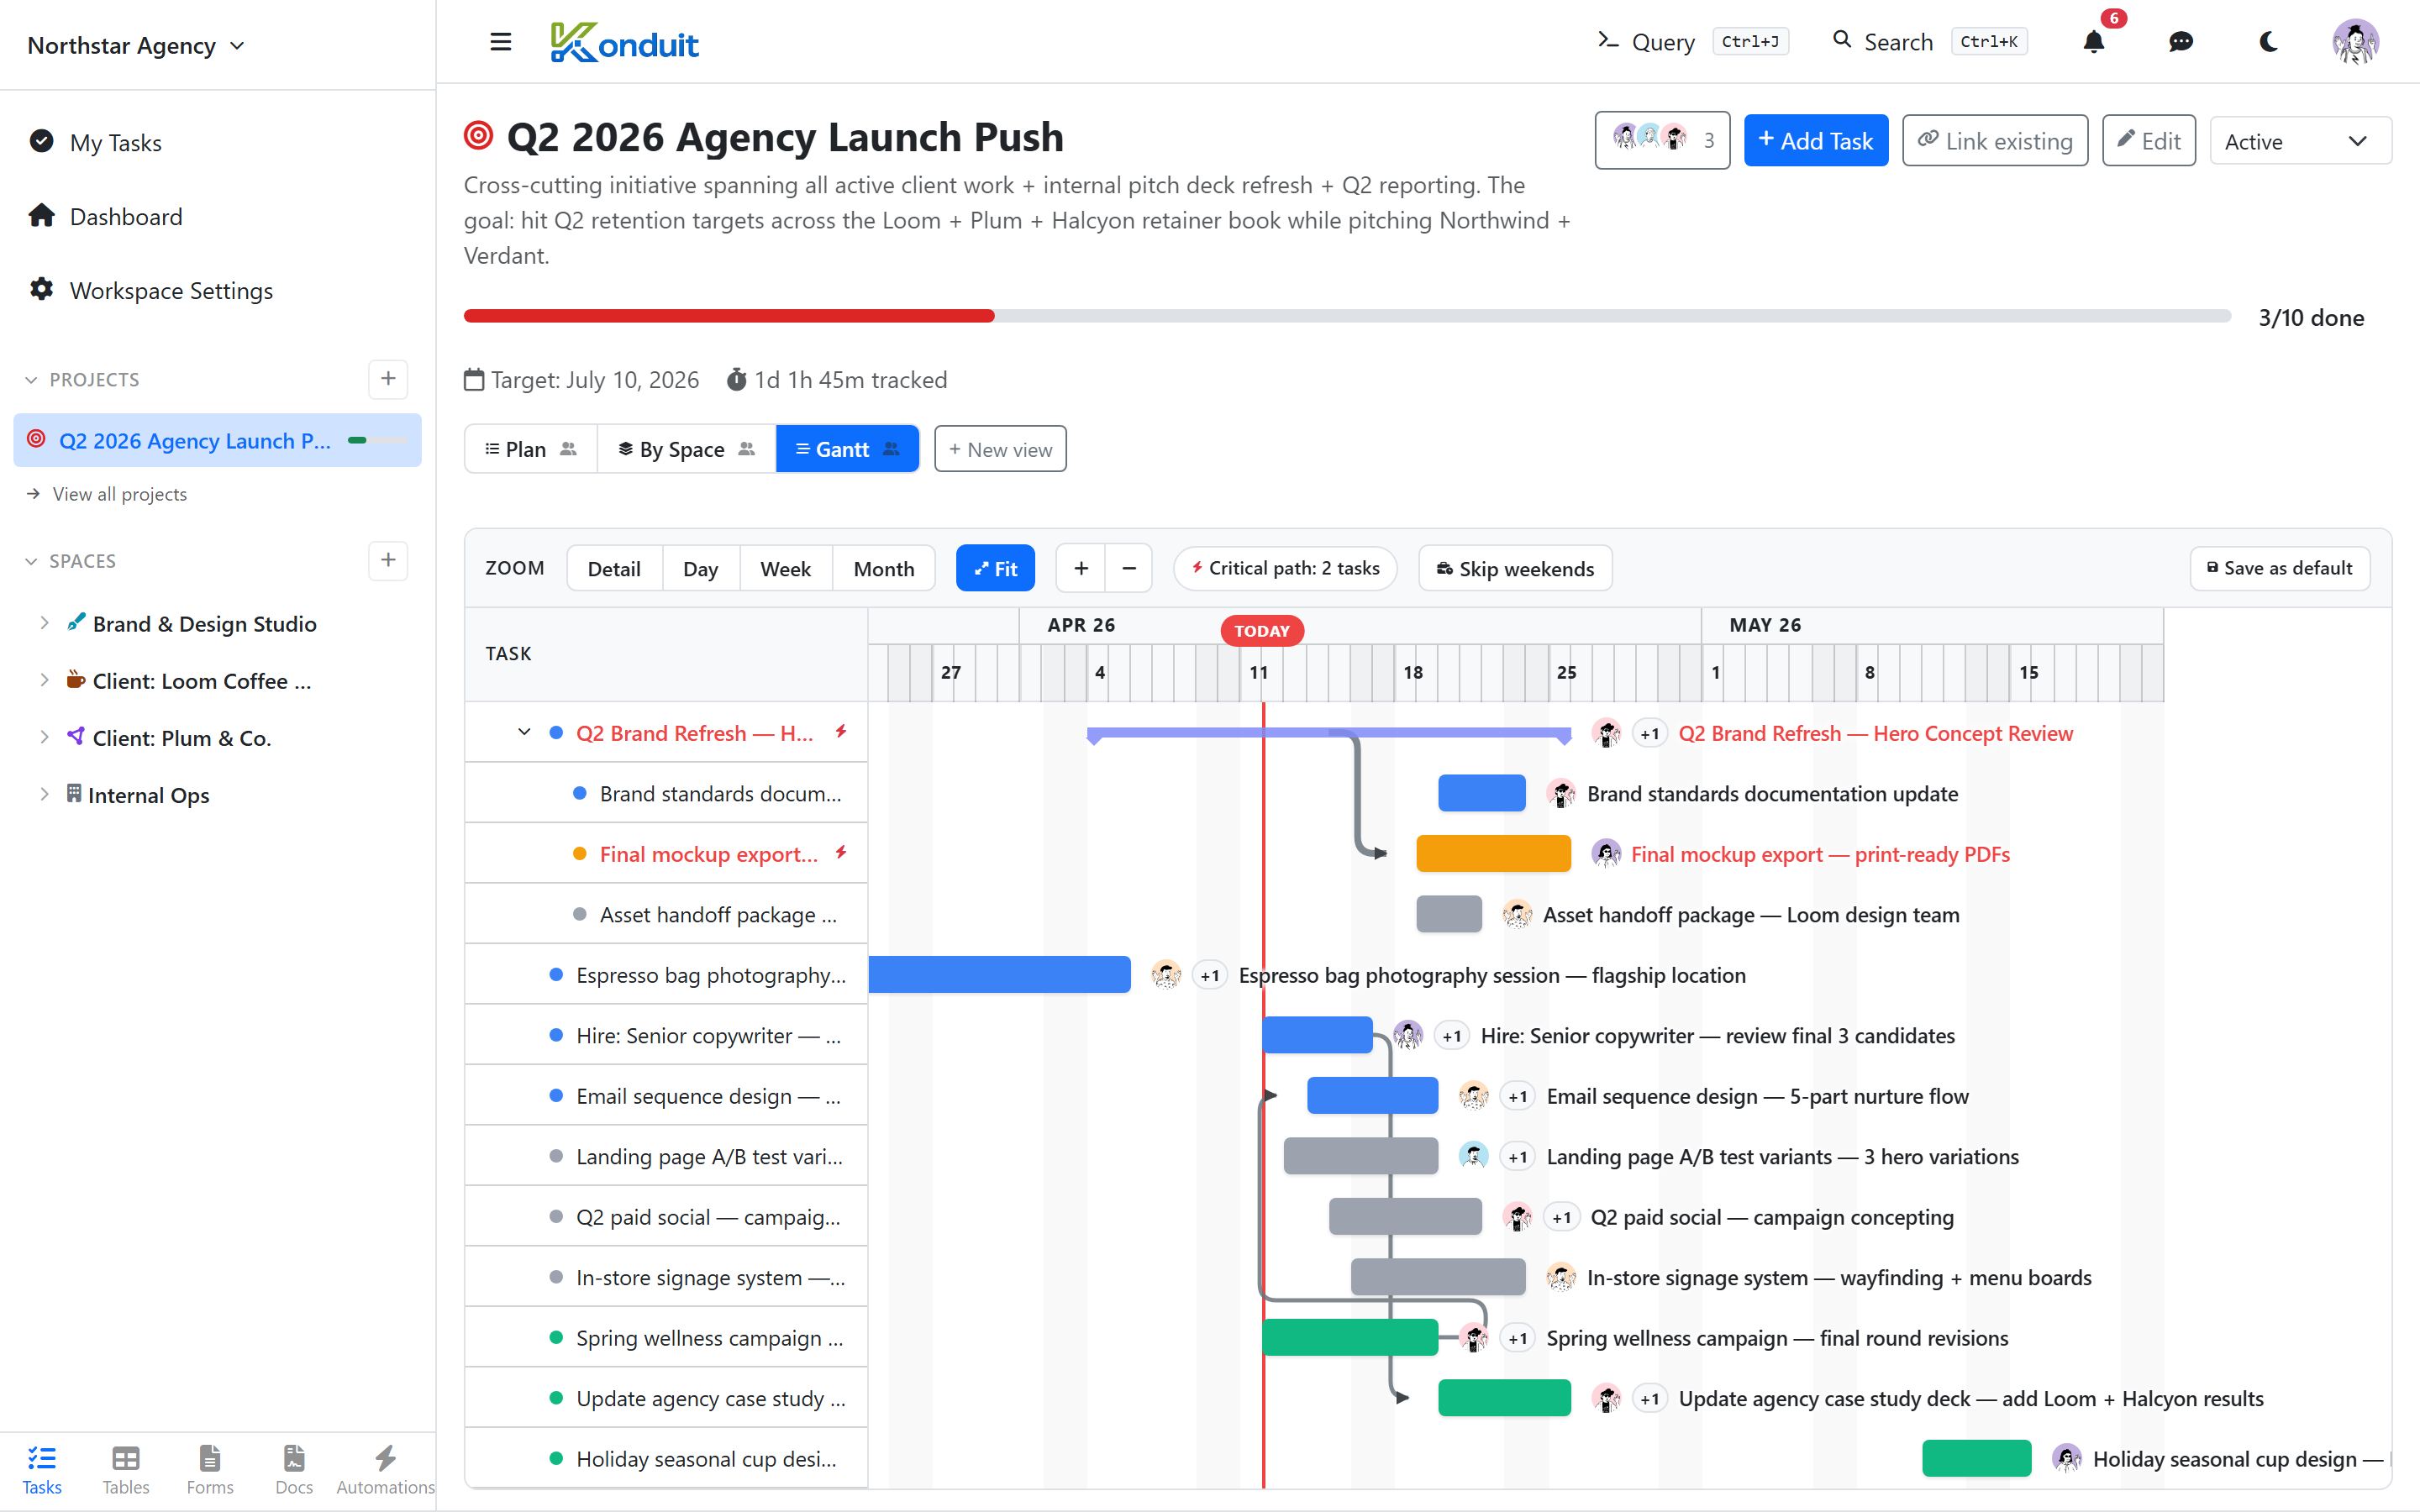This screenshot has height=1512, width=2420.
Task: Click the Edit project button
Action: pyautogui.click(x=2149, y=140)
